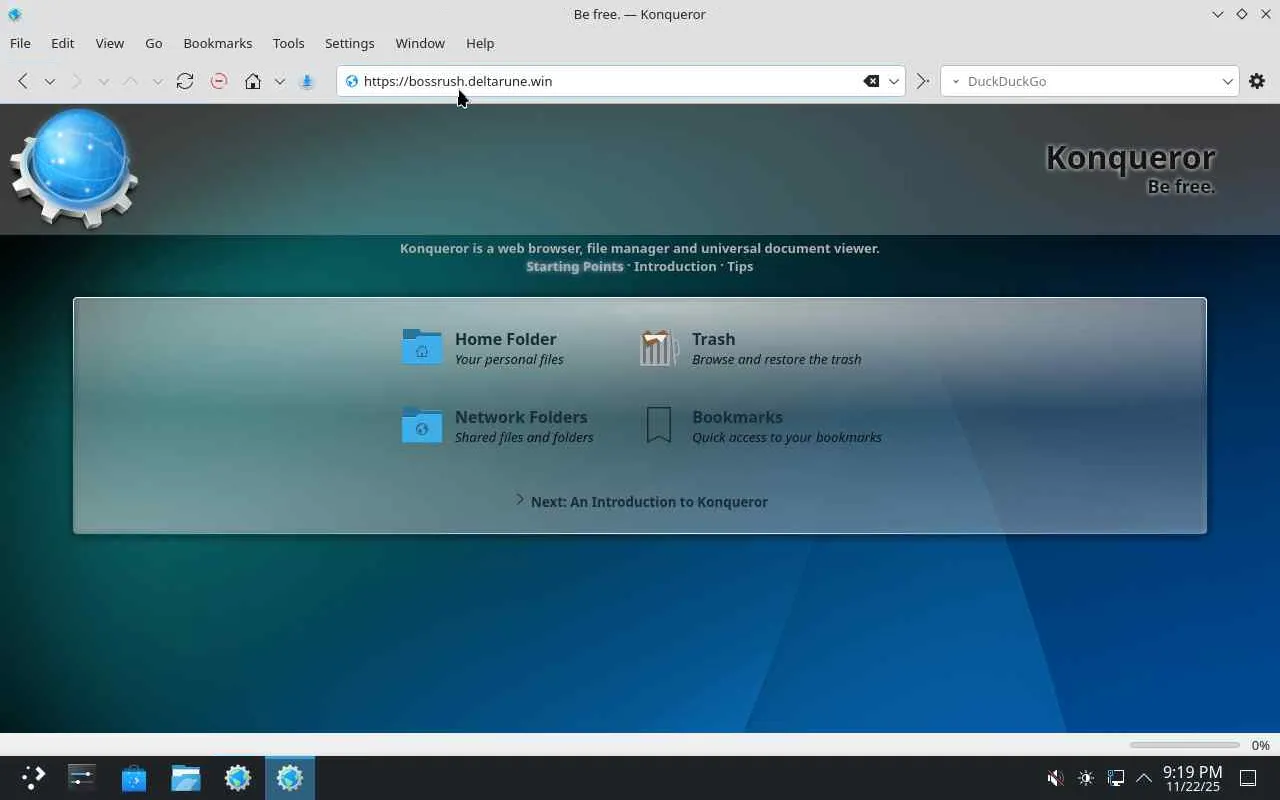This screenshot has height=800, width=1280.
Task: Click the Network Folders icon
Action: [422, 425]
